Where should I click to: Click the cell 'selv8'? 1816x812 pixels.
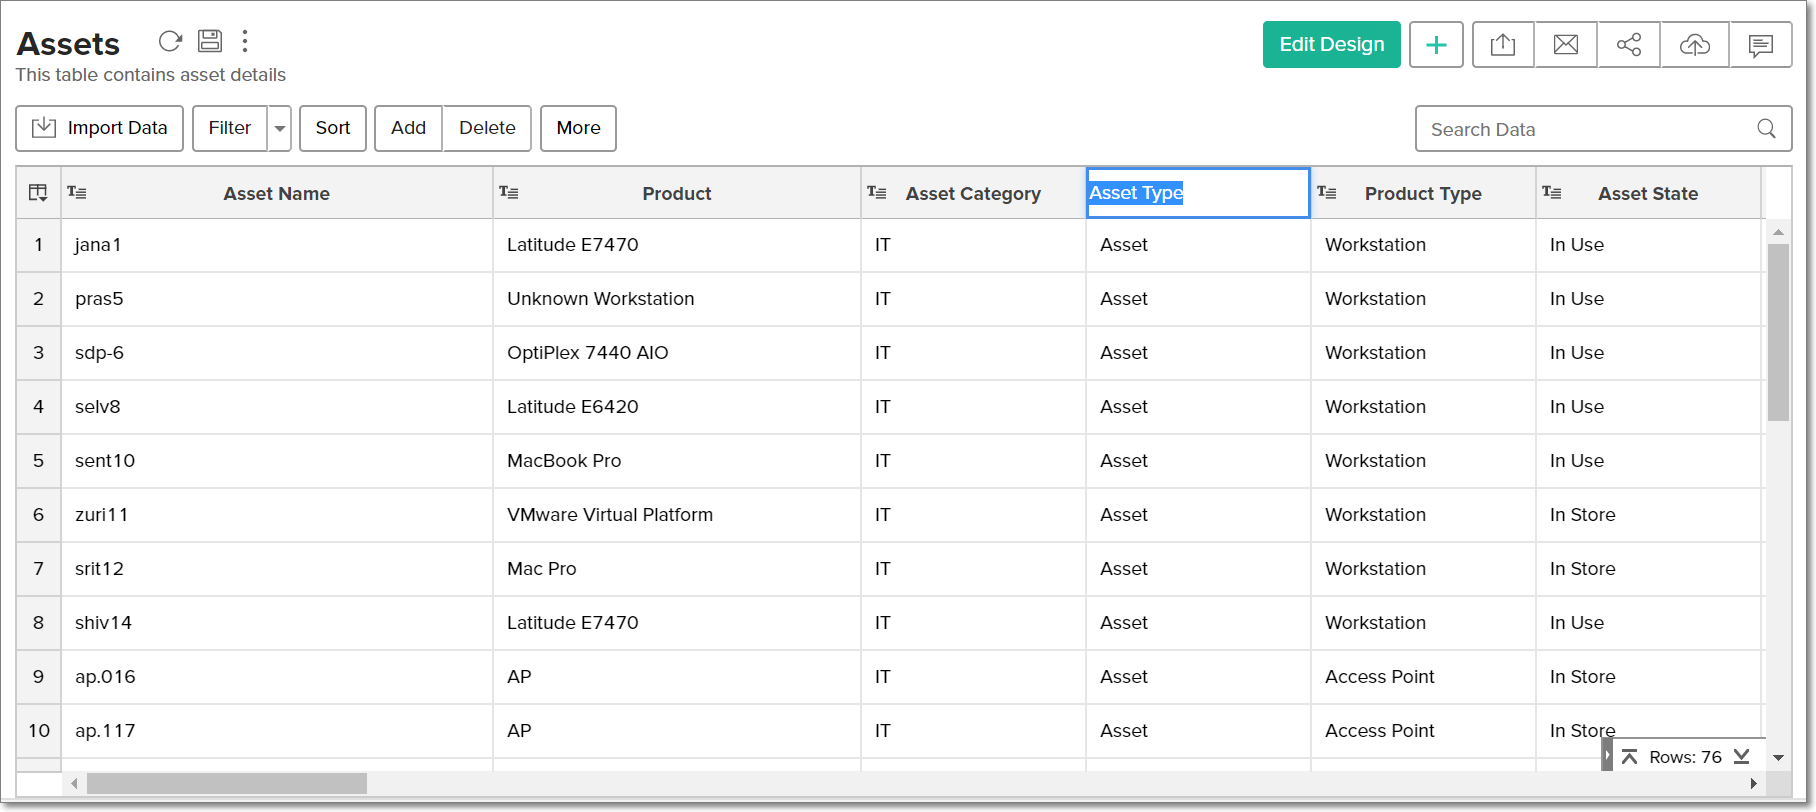click(x=277, y=407)
